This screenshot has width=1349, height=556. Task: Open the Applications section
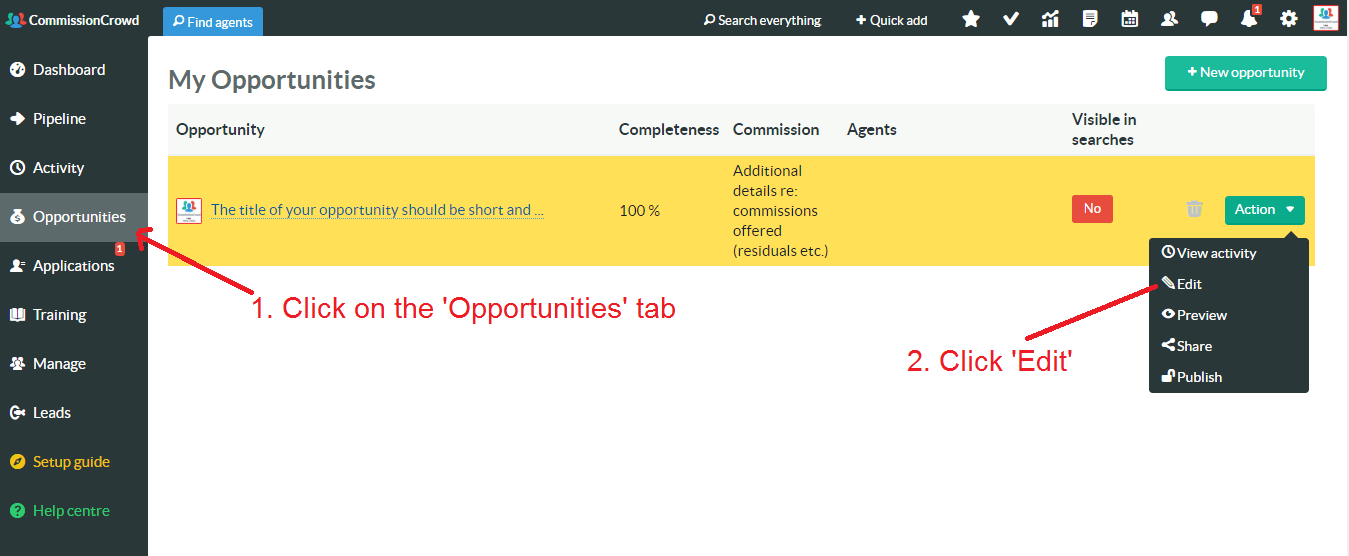74,266
